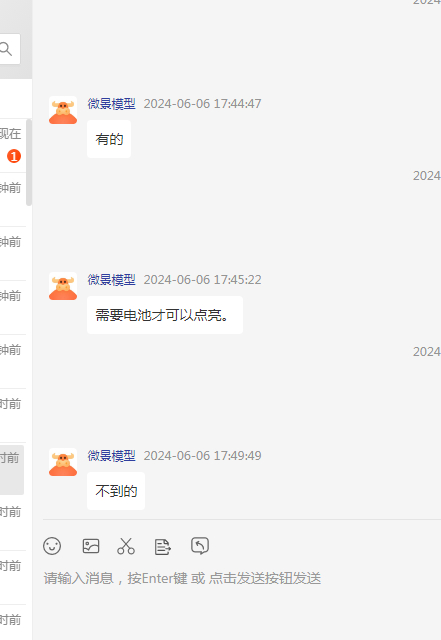Select the 需要电池才可以点亮 message bubble
The height and width of the screenshot is (640, 441).
click(x=165, y=315)
